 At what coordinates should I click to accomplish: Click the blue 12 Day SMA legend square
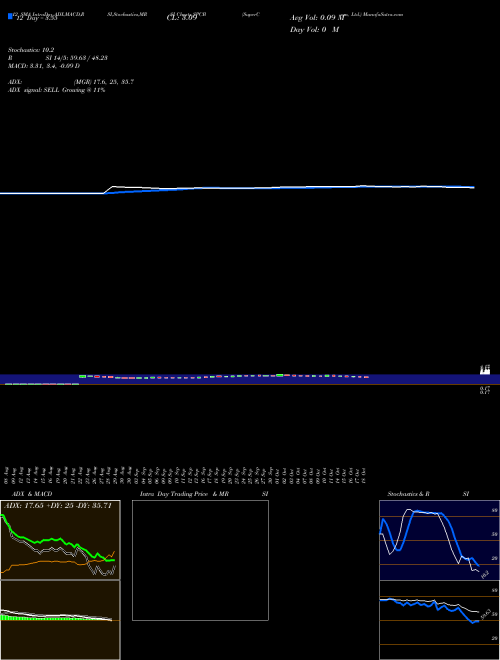point(10,16)
